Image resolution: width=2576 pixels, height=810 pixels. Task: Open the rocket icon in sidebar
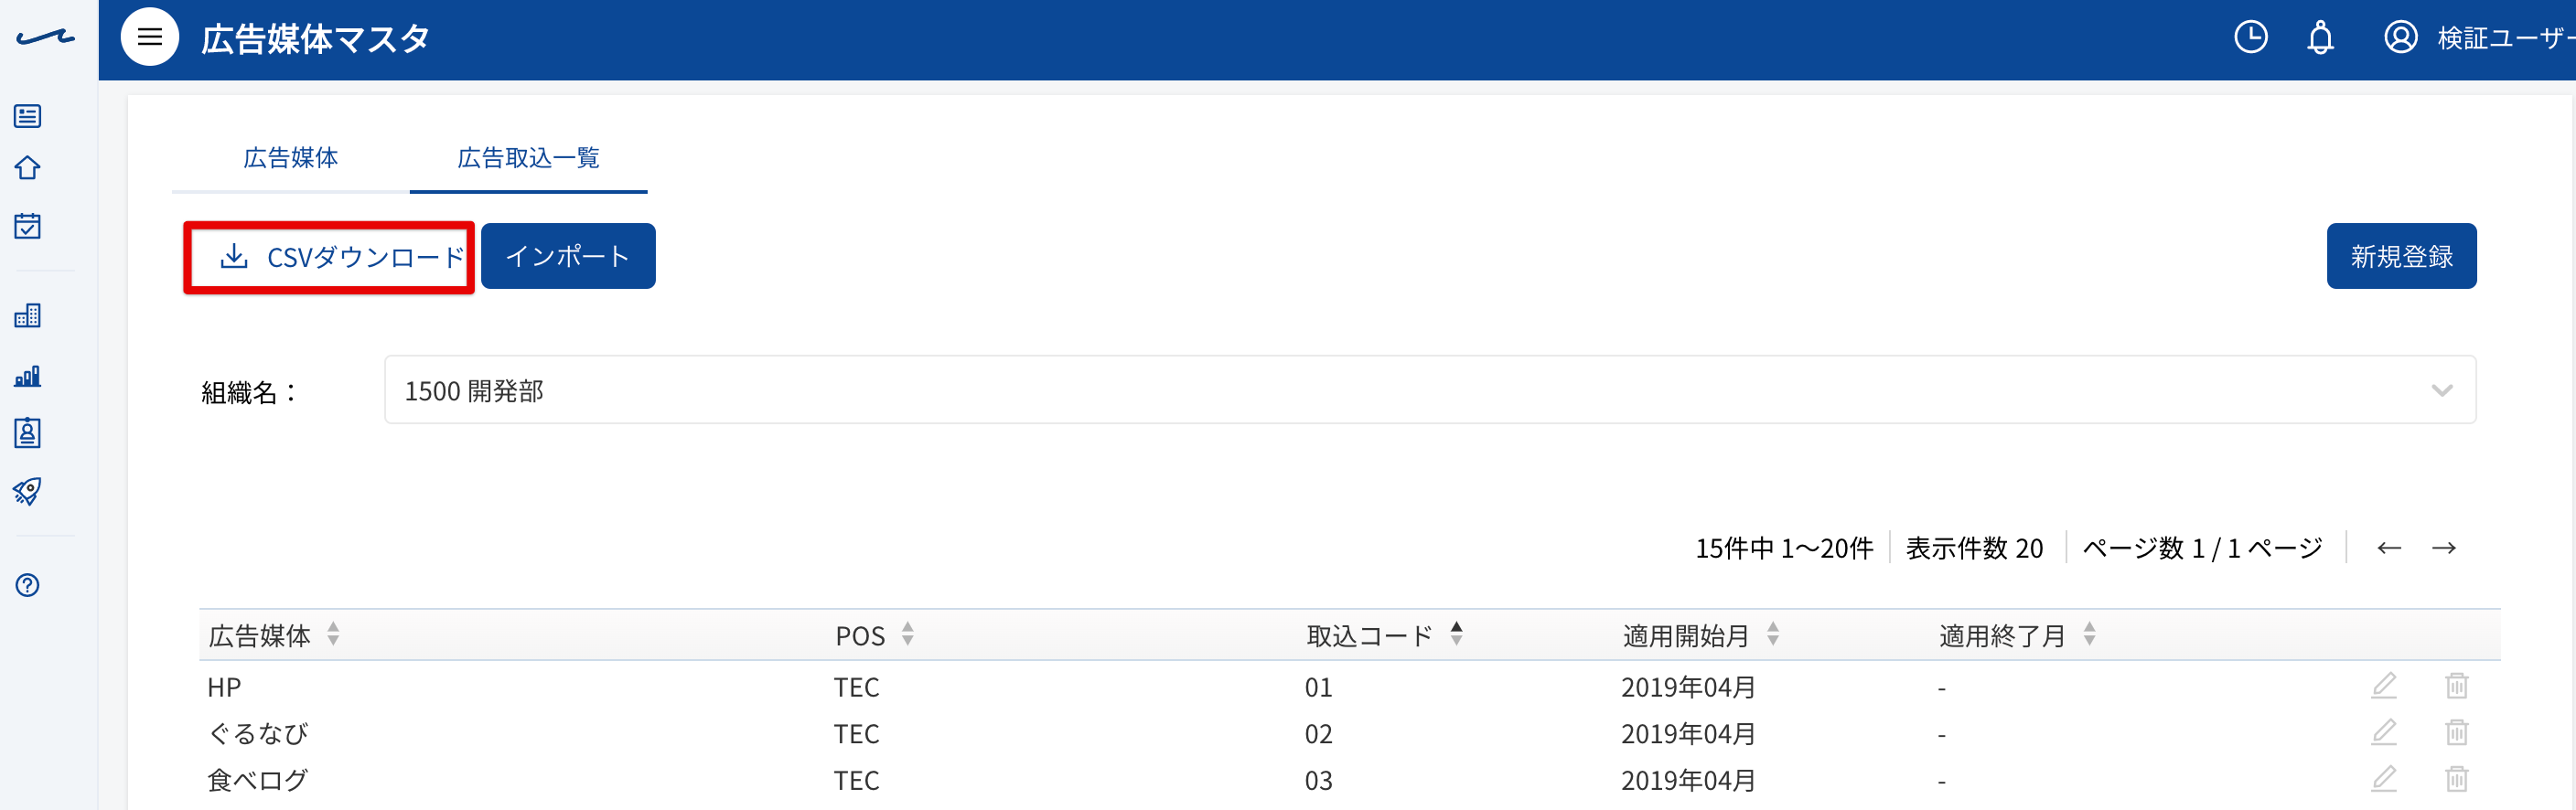click(28, 491)
